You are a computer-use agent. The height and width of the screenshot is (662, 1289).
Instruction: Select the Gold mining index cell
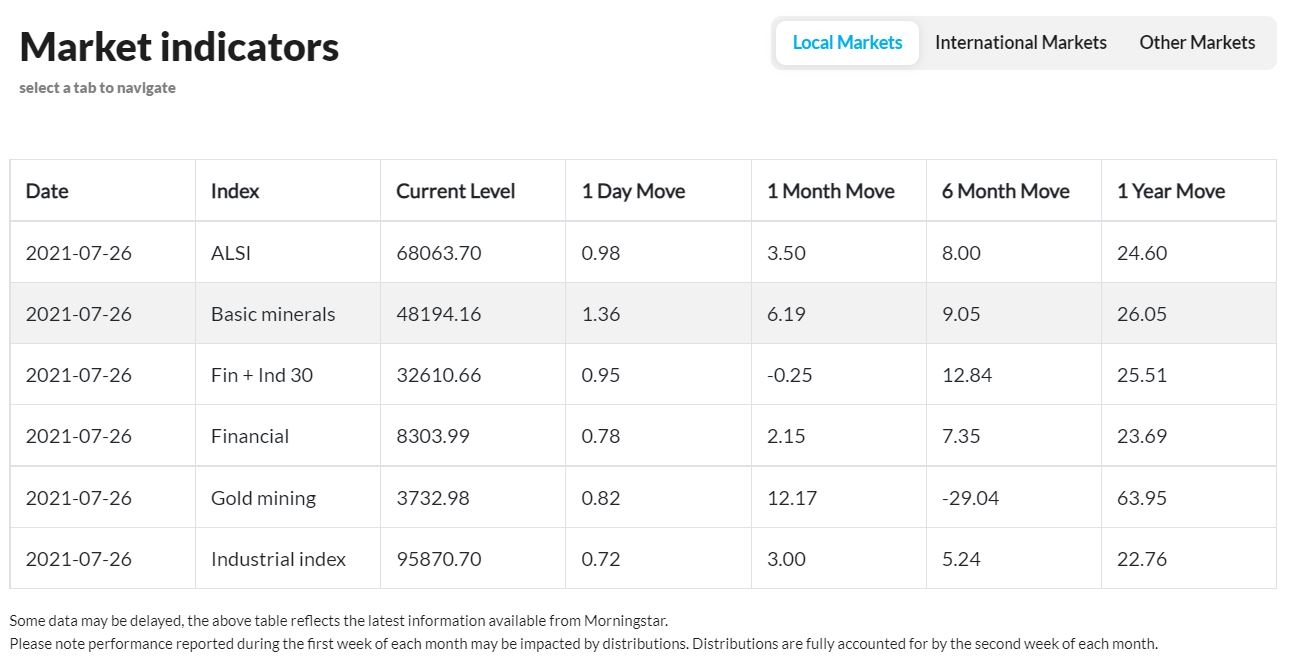click(288, 498)
